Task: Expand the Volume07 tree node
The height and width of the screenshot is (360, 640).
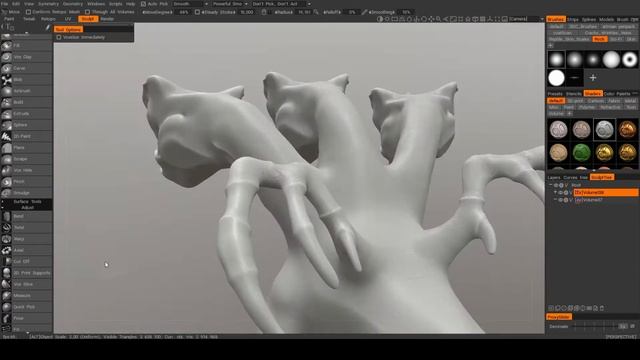Action: coord(555,200)
